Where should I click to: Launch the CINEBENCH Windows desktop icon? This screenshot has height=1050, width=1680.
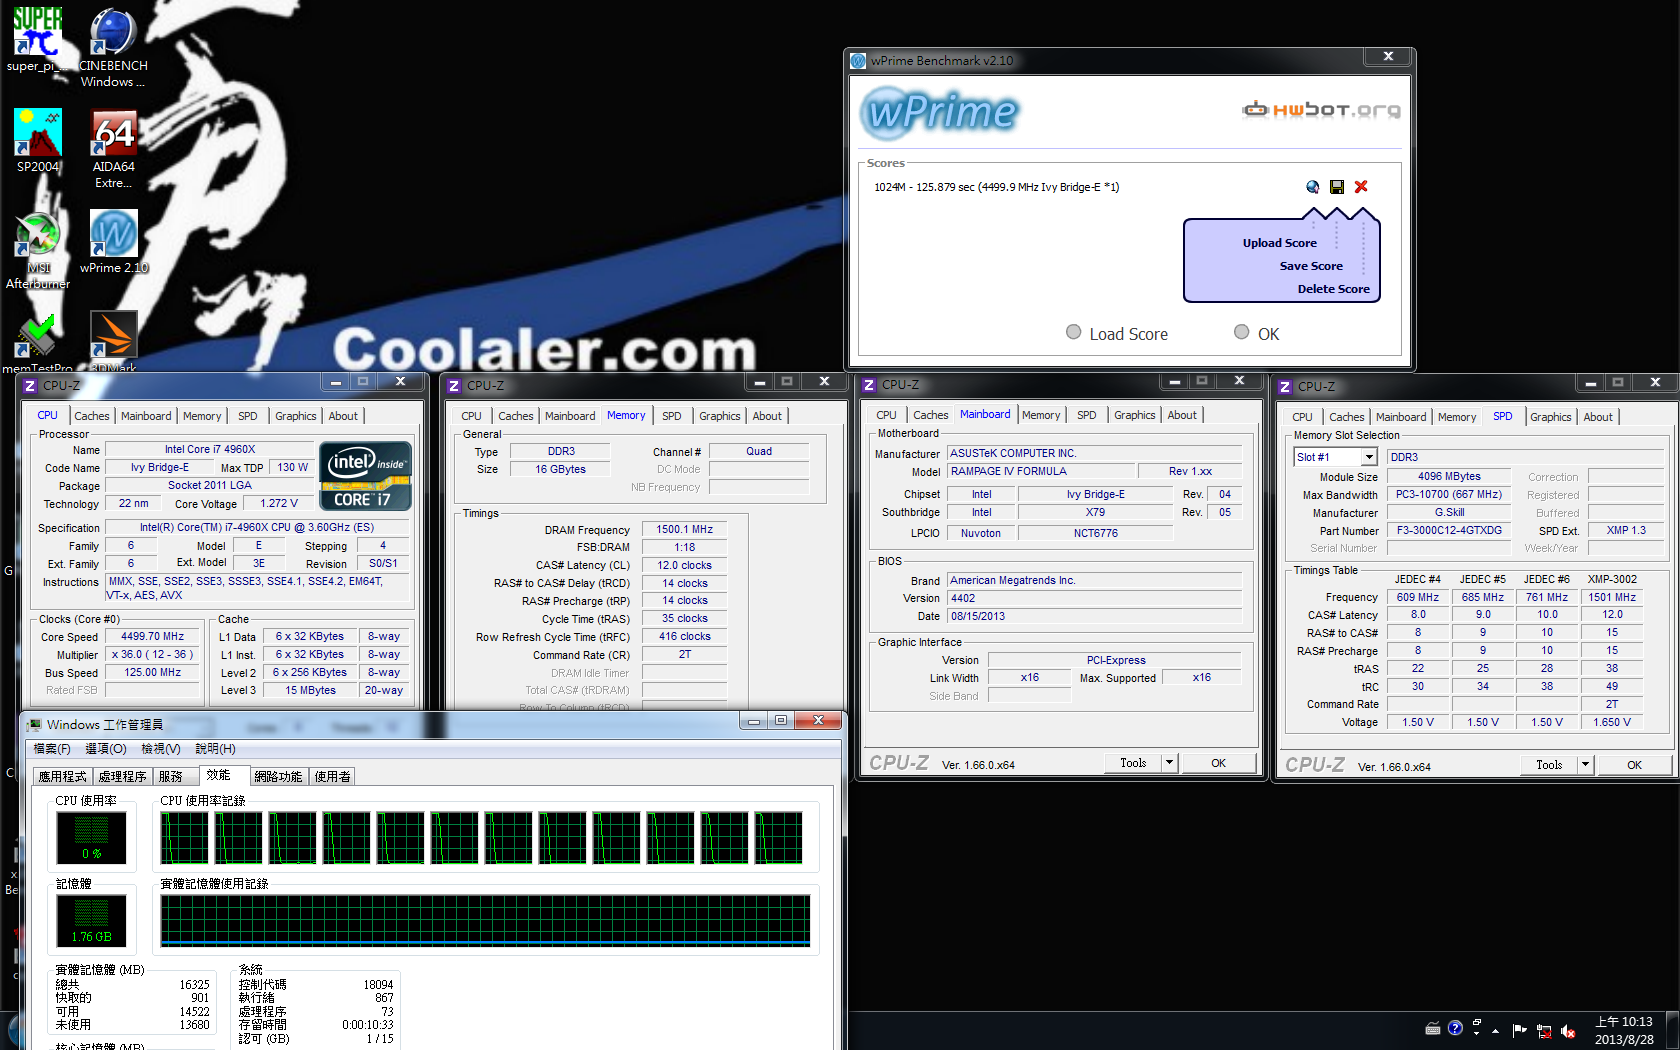[x=113, y=48]
